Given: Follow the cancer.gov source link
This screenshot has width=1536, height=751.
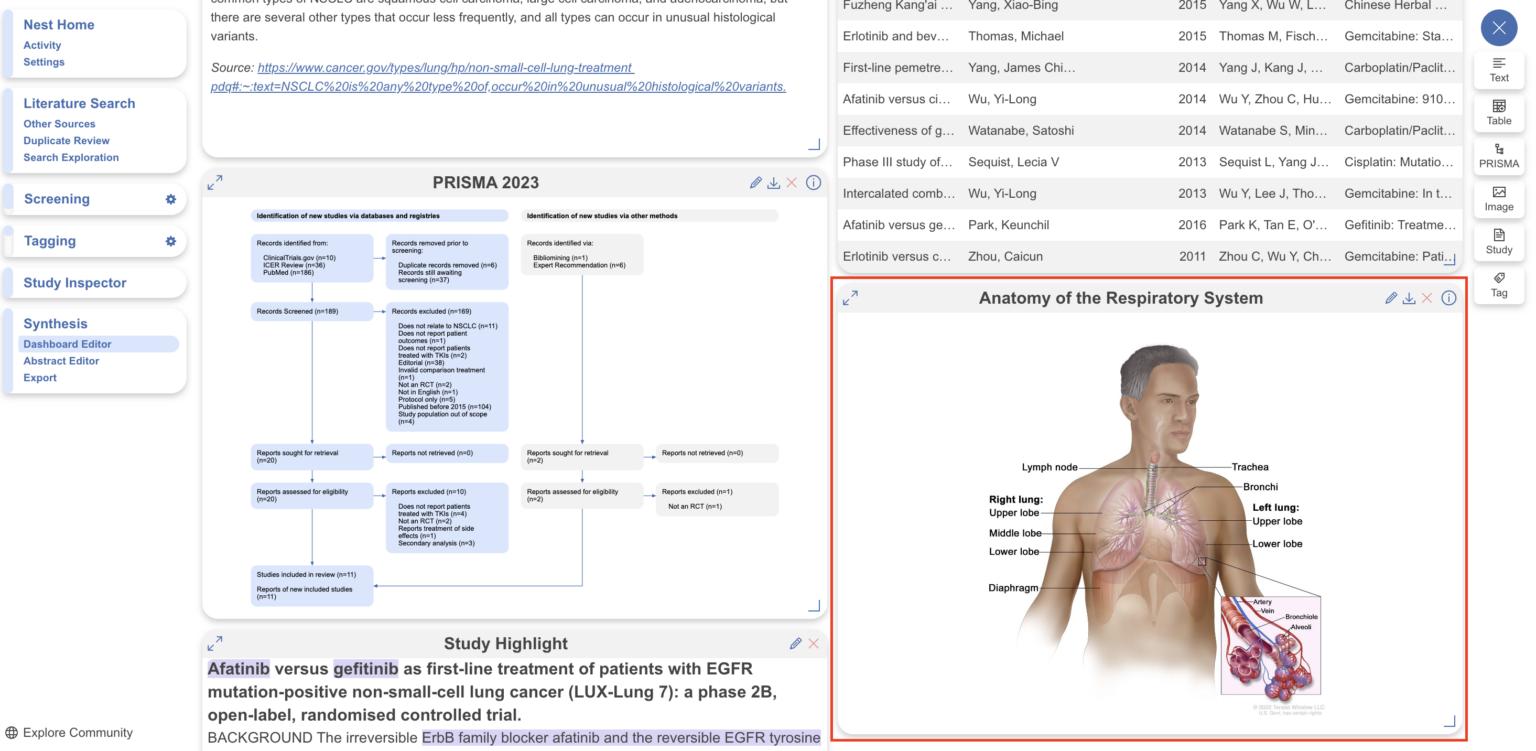Looking at the screenshot, I should (x=498, y=77).
